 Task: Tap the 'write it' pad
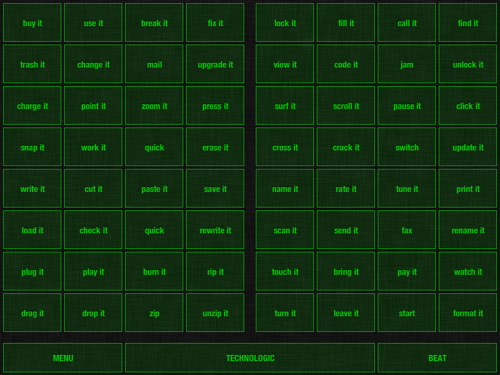pyautogui.click(x=32, y=189)
